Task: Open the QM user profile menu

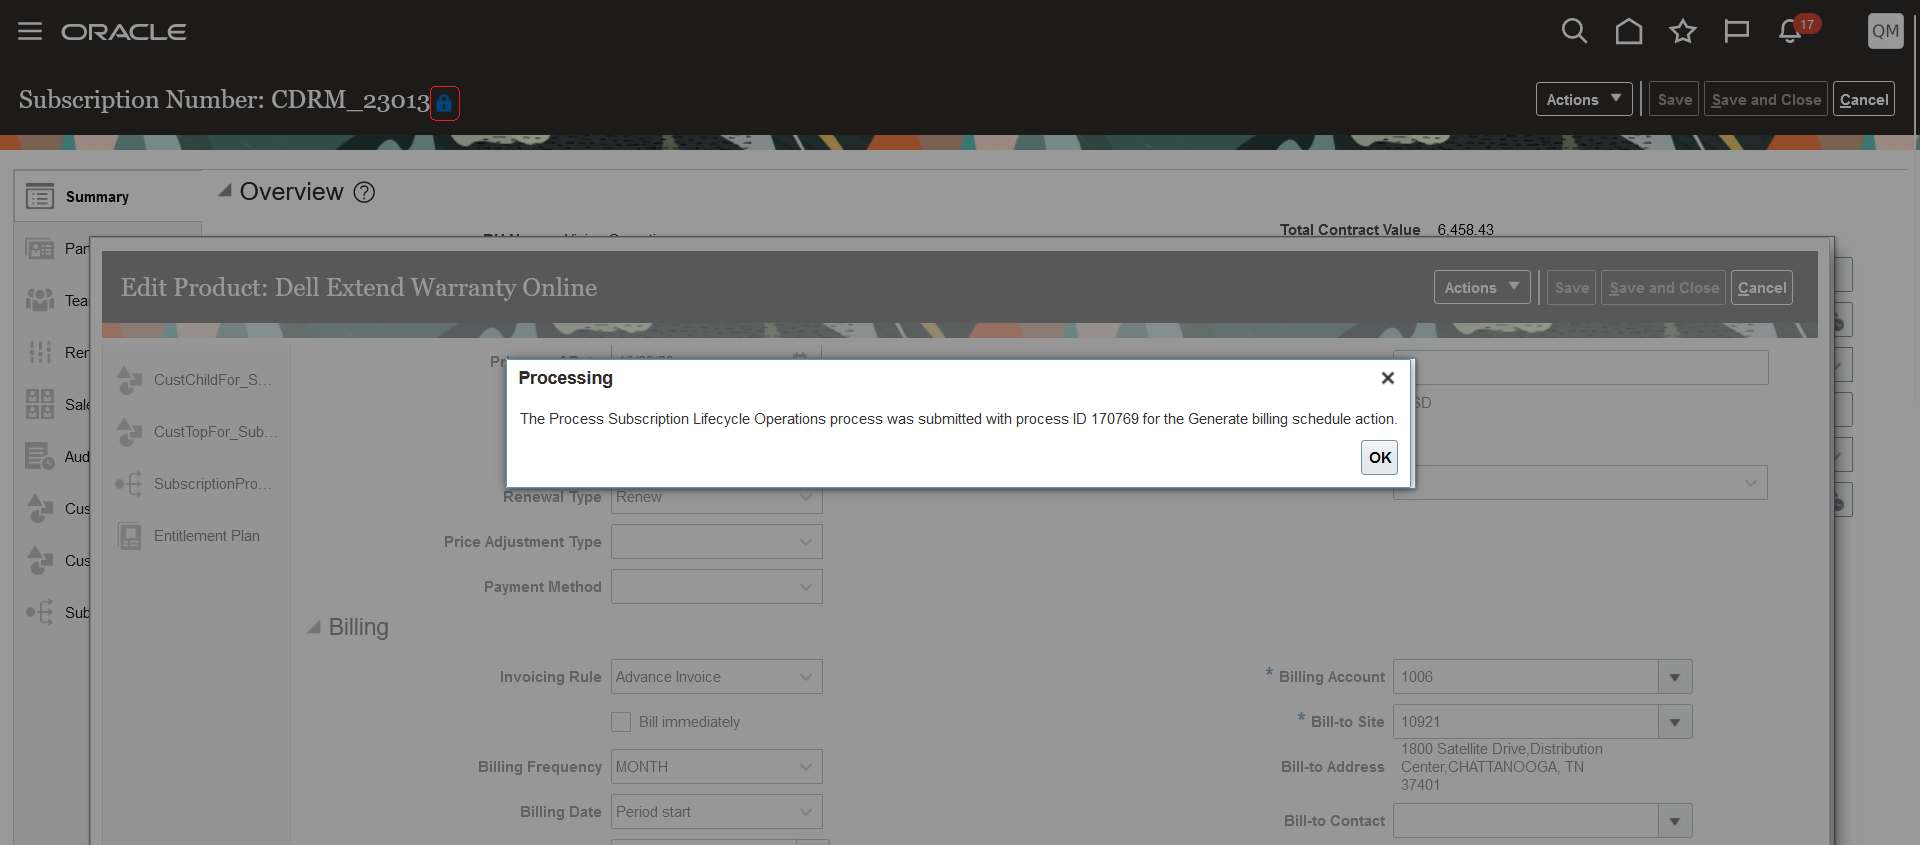Action: [x=1885, y=31]
